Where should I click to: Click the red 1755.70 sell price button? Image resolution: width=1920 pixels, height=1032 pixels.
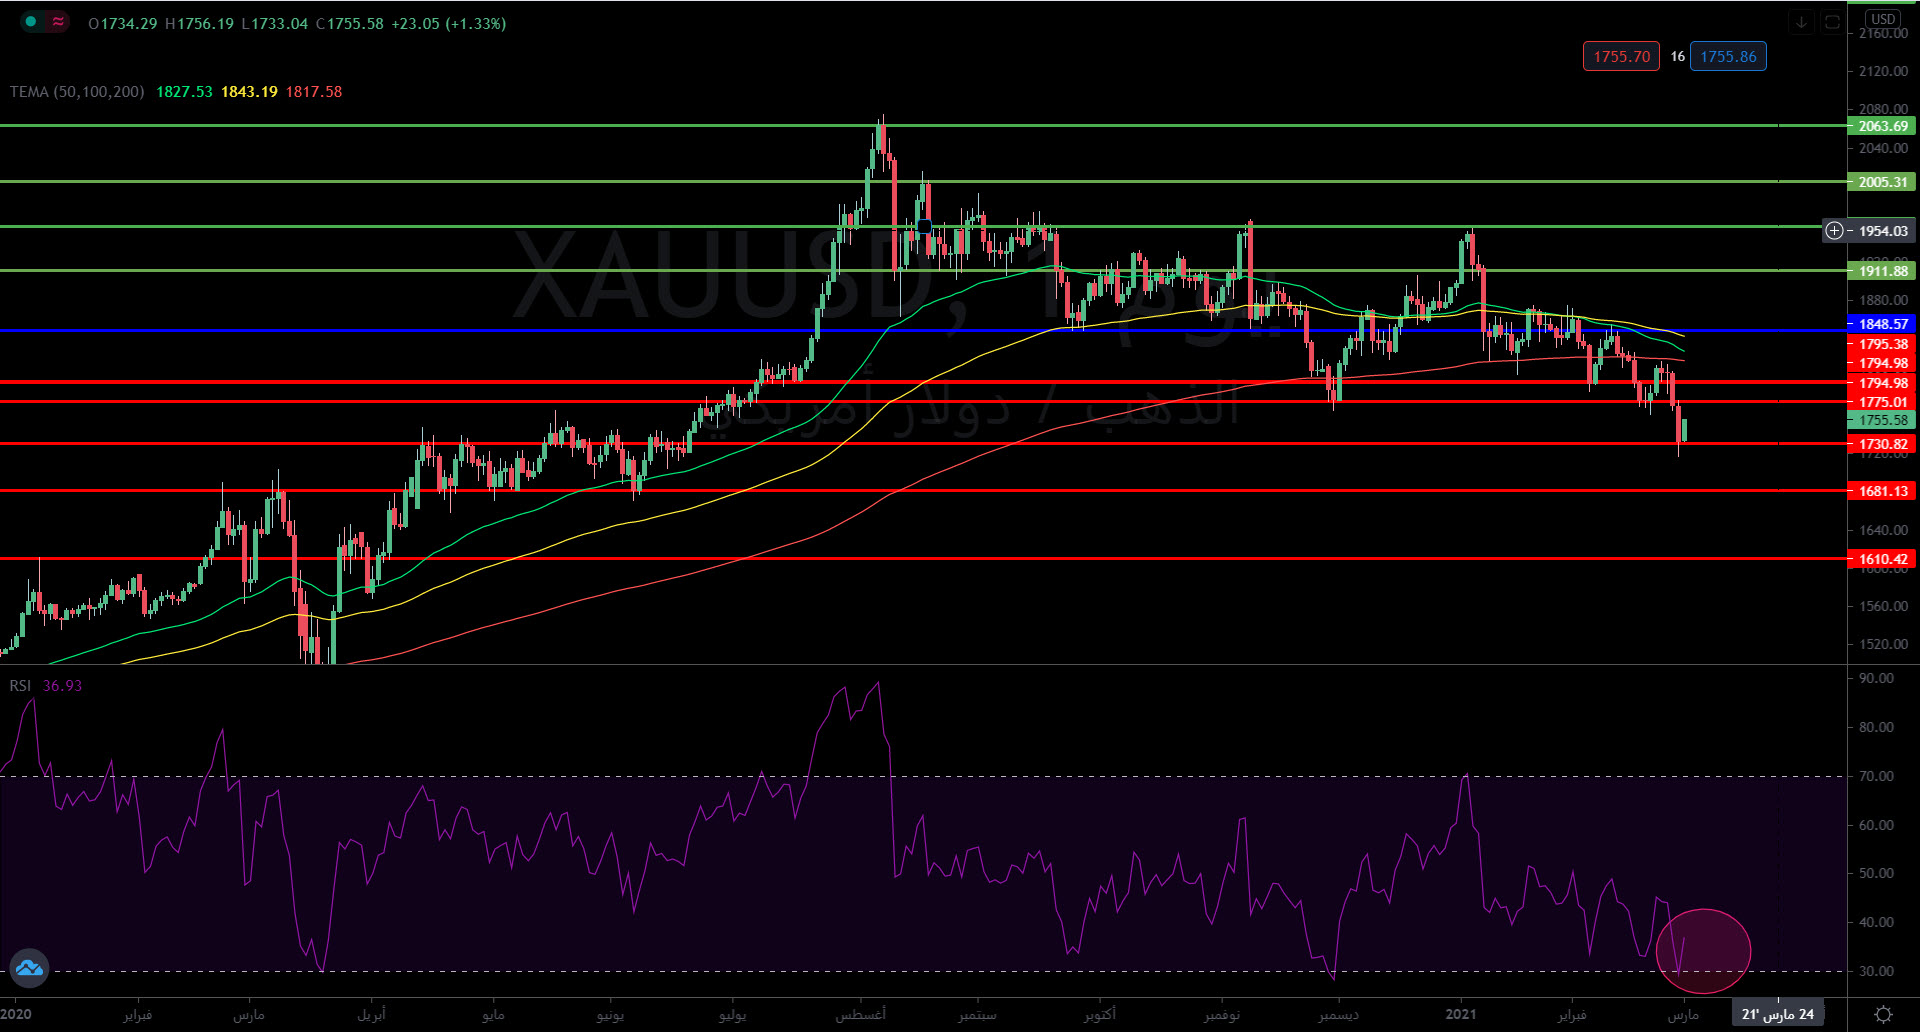(1621, 57)
